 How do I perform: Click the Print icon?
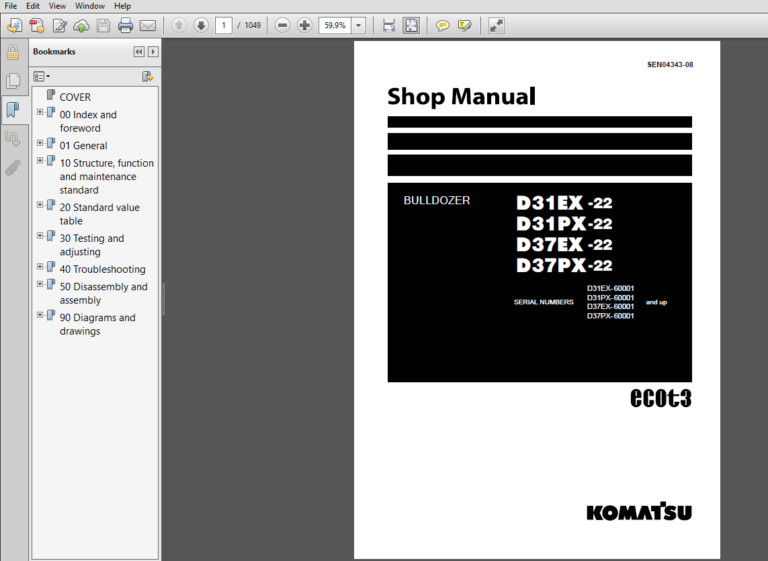125,25
